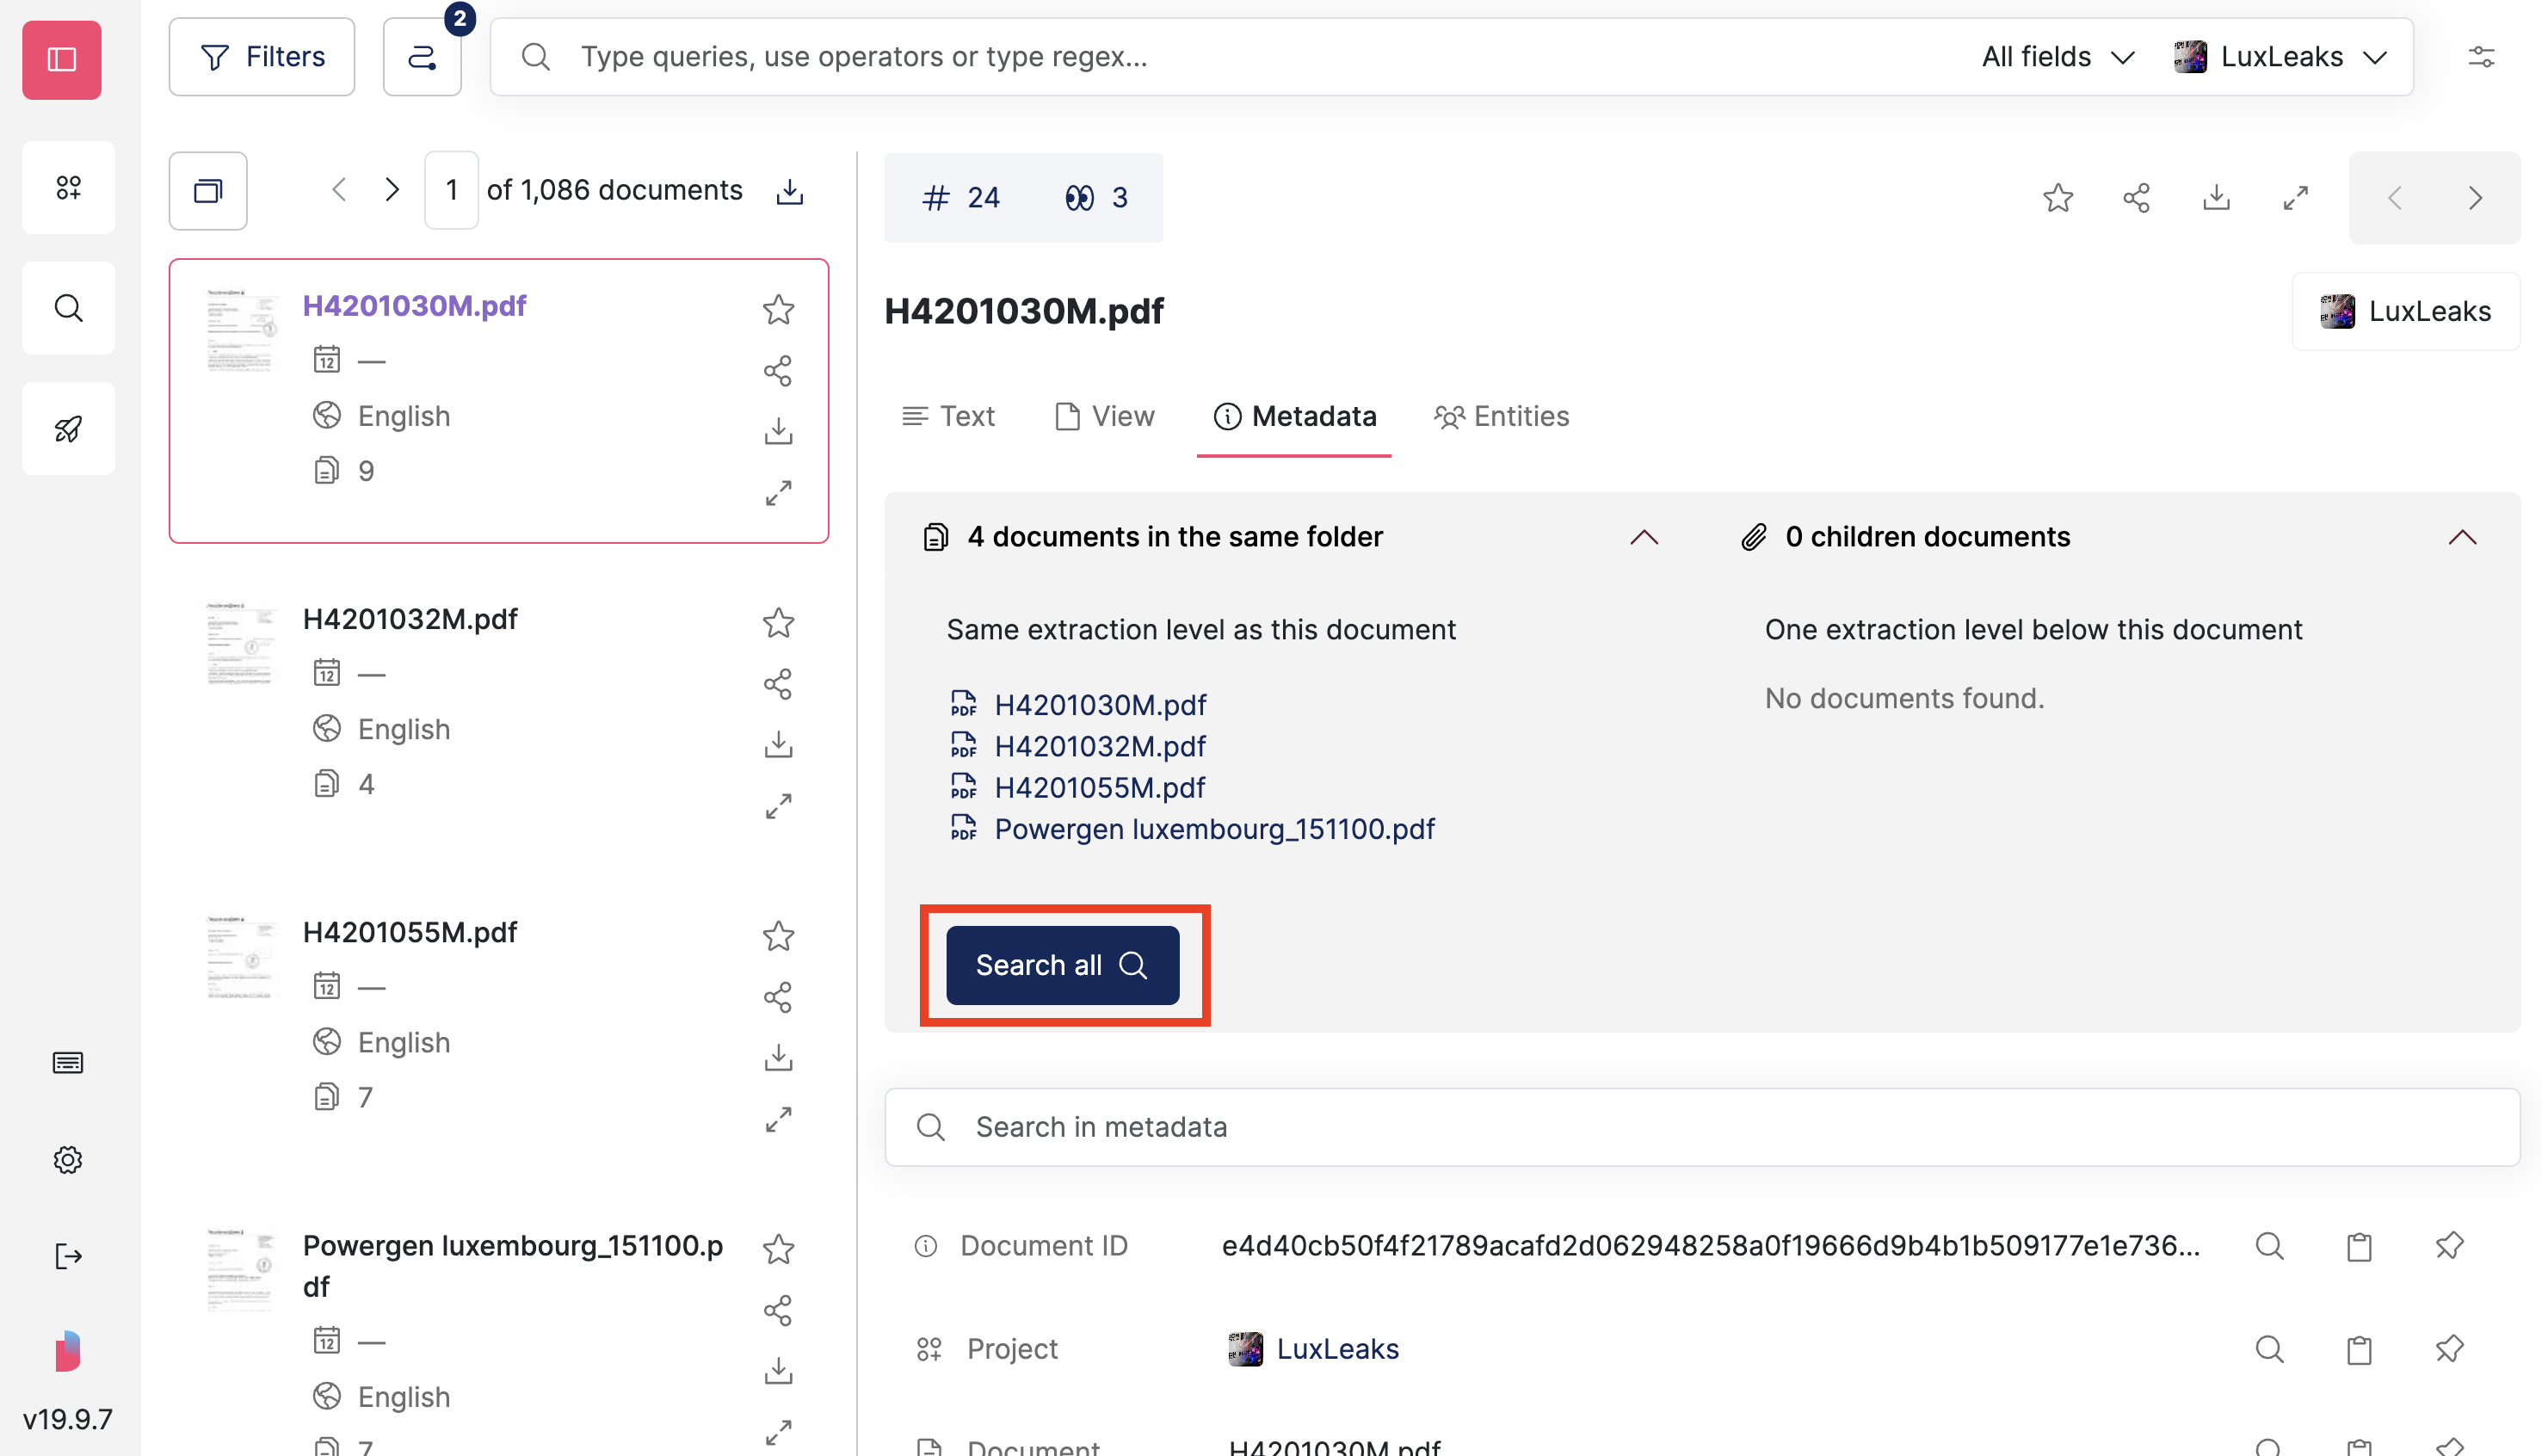
Task: Pin the Document ID metadata row
Action: coord(2449,1245)
